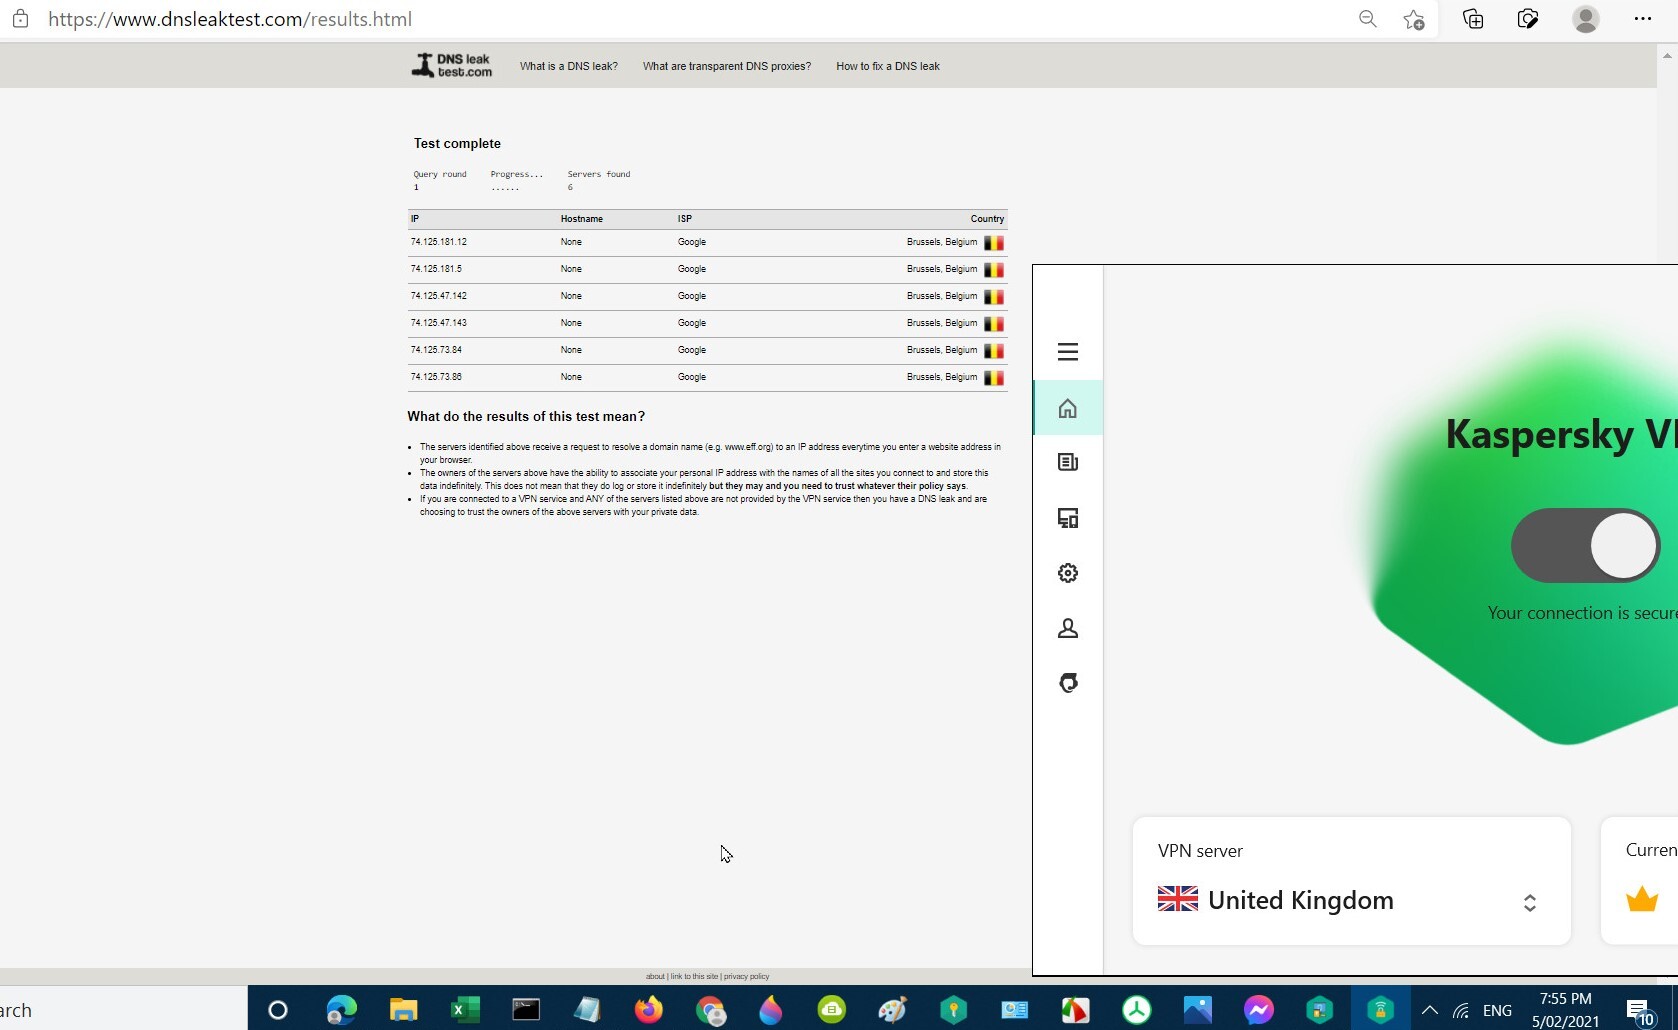The width and height of the screenshot is (1678, 1030).
Task: Switch the ENG input language indicator
Action: (1497, 1011)
